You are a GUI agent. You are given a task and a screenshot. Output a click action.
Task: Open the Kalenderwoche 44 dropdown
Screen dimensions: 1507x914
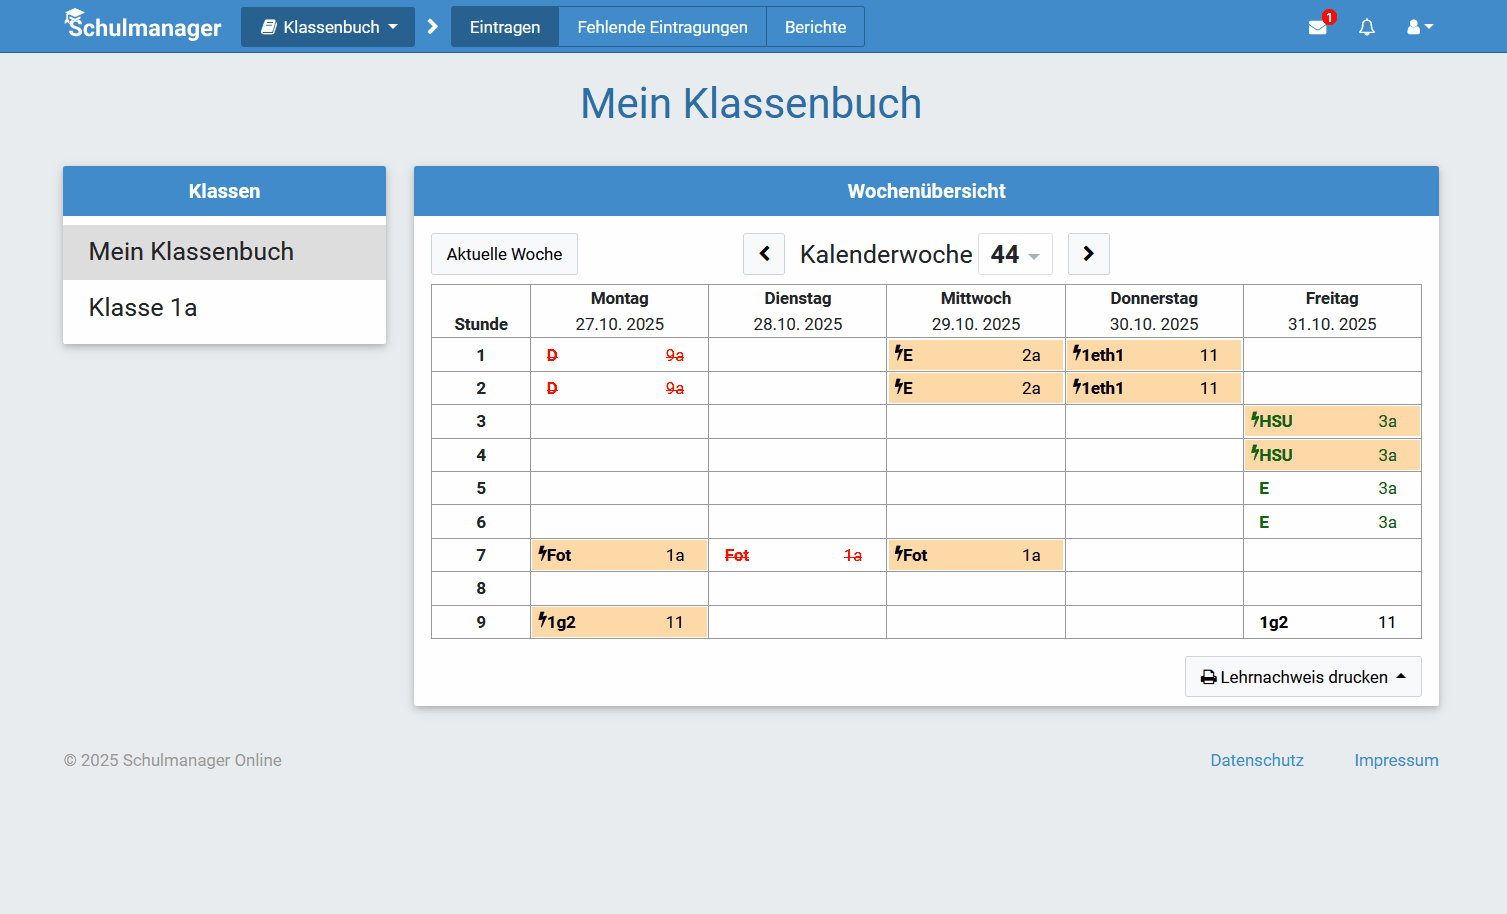tap(1015, 254)
